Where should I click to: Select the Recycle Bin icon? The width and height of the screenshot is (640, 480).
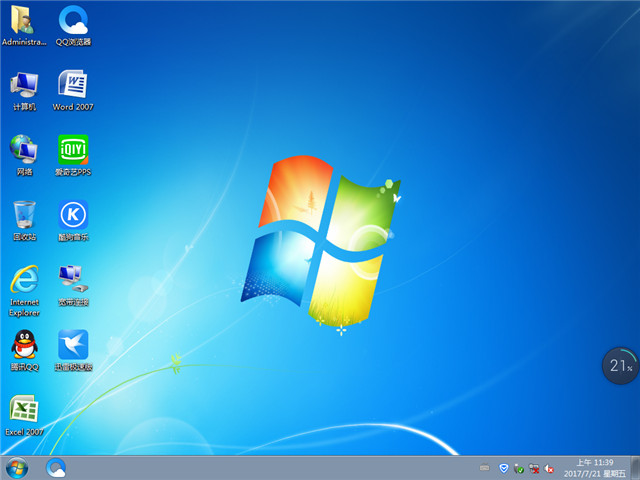click(x=24, y=215)
